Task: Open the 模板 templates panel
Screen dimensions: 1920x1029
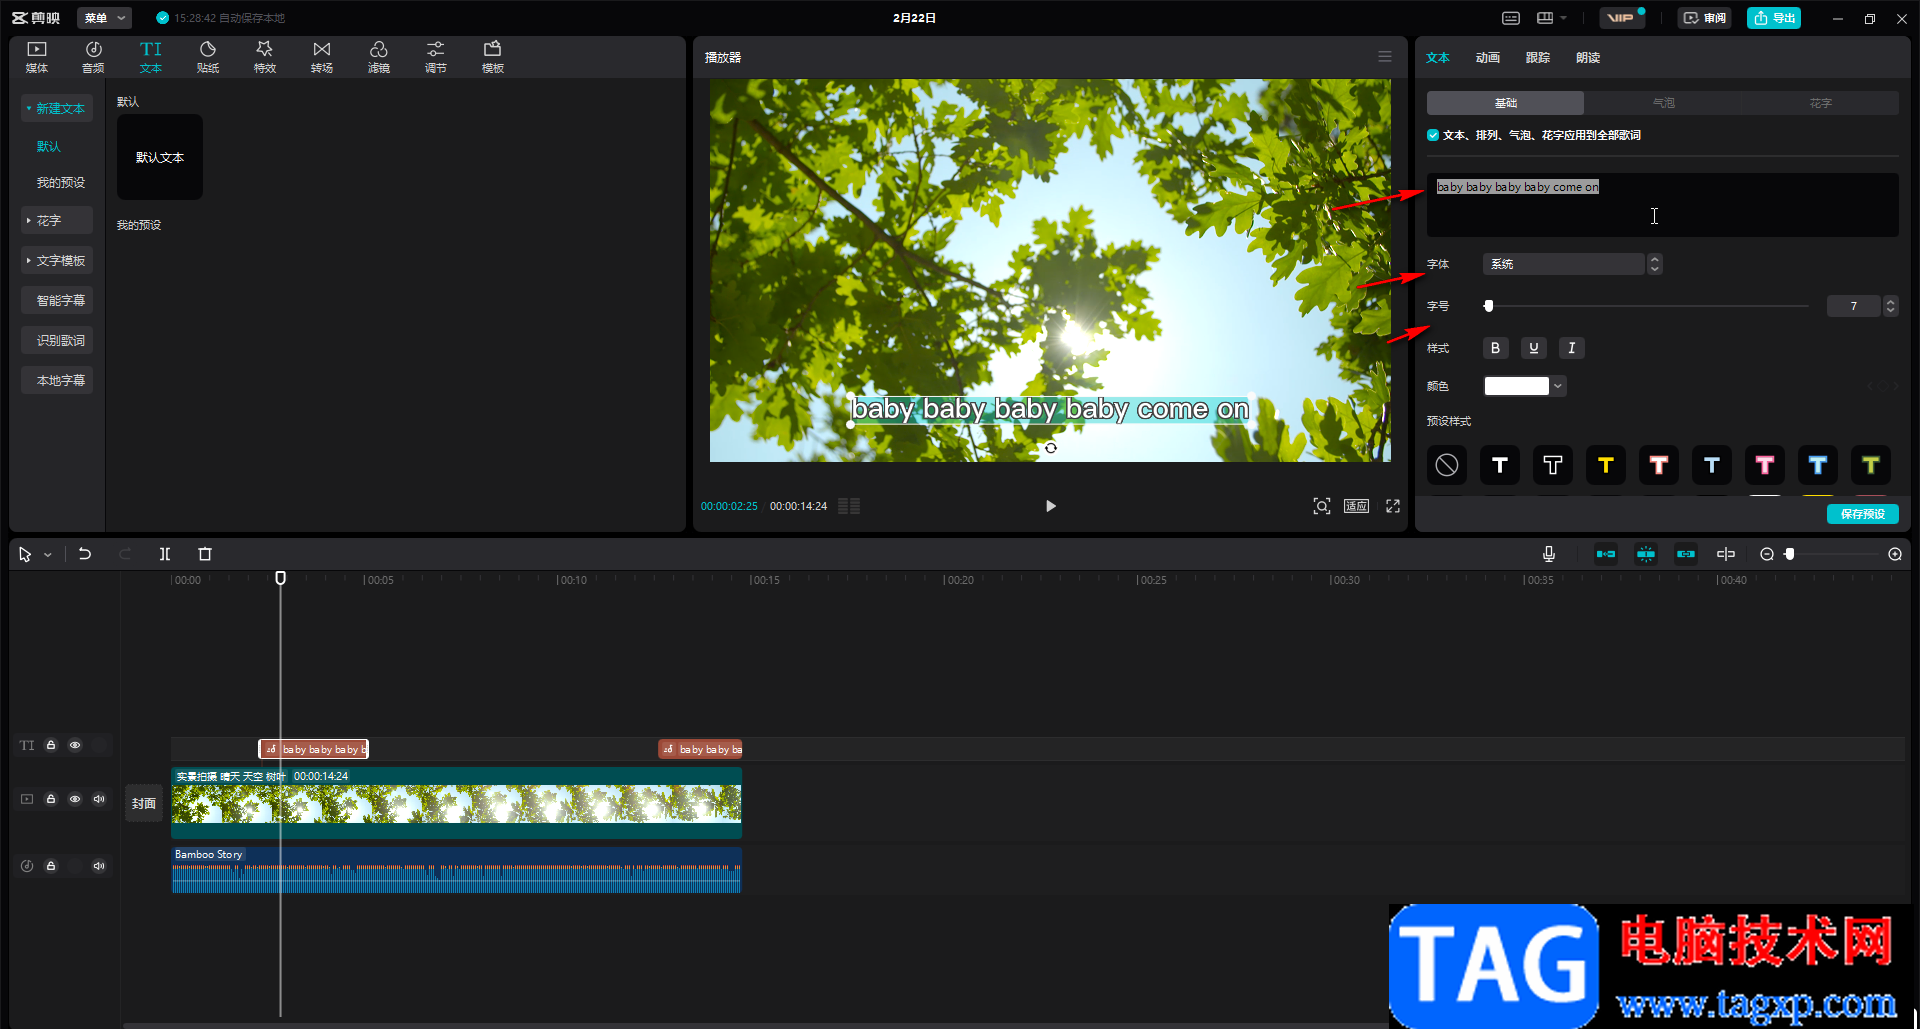Action: pyautogui.click(x=493, y=57)
